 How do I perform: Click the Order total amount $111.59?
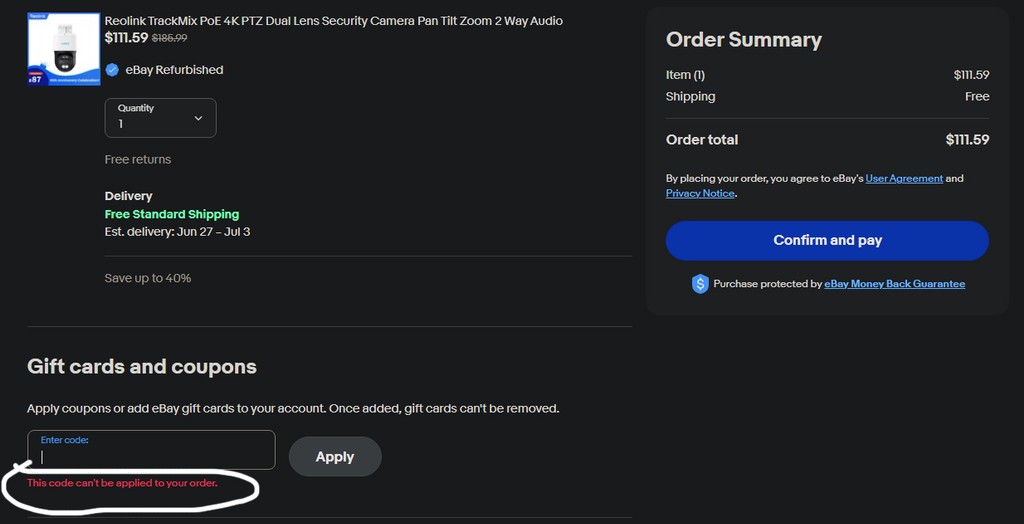tap(967, 140)
